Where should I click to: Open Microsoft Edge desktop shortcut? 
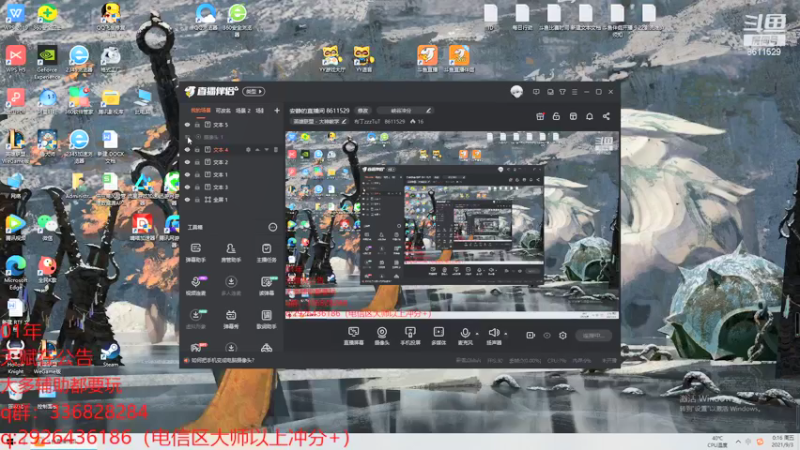pyautogui.click(x=15, y=273)
